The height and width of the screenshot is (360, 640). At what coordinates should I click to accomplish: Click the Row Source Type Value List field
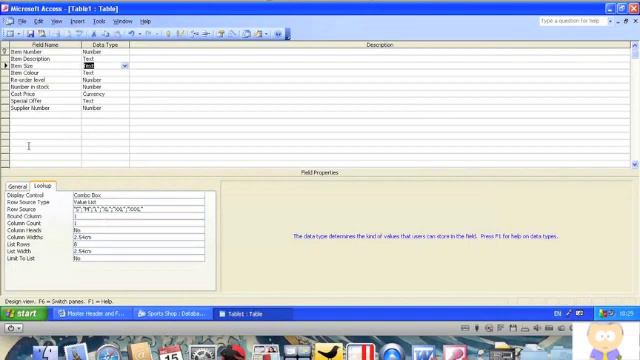139,202
